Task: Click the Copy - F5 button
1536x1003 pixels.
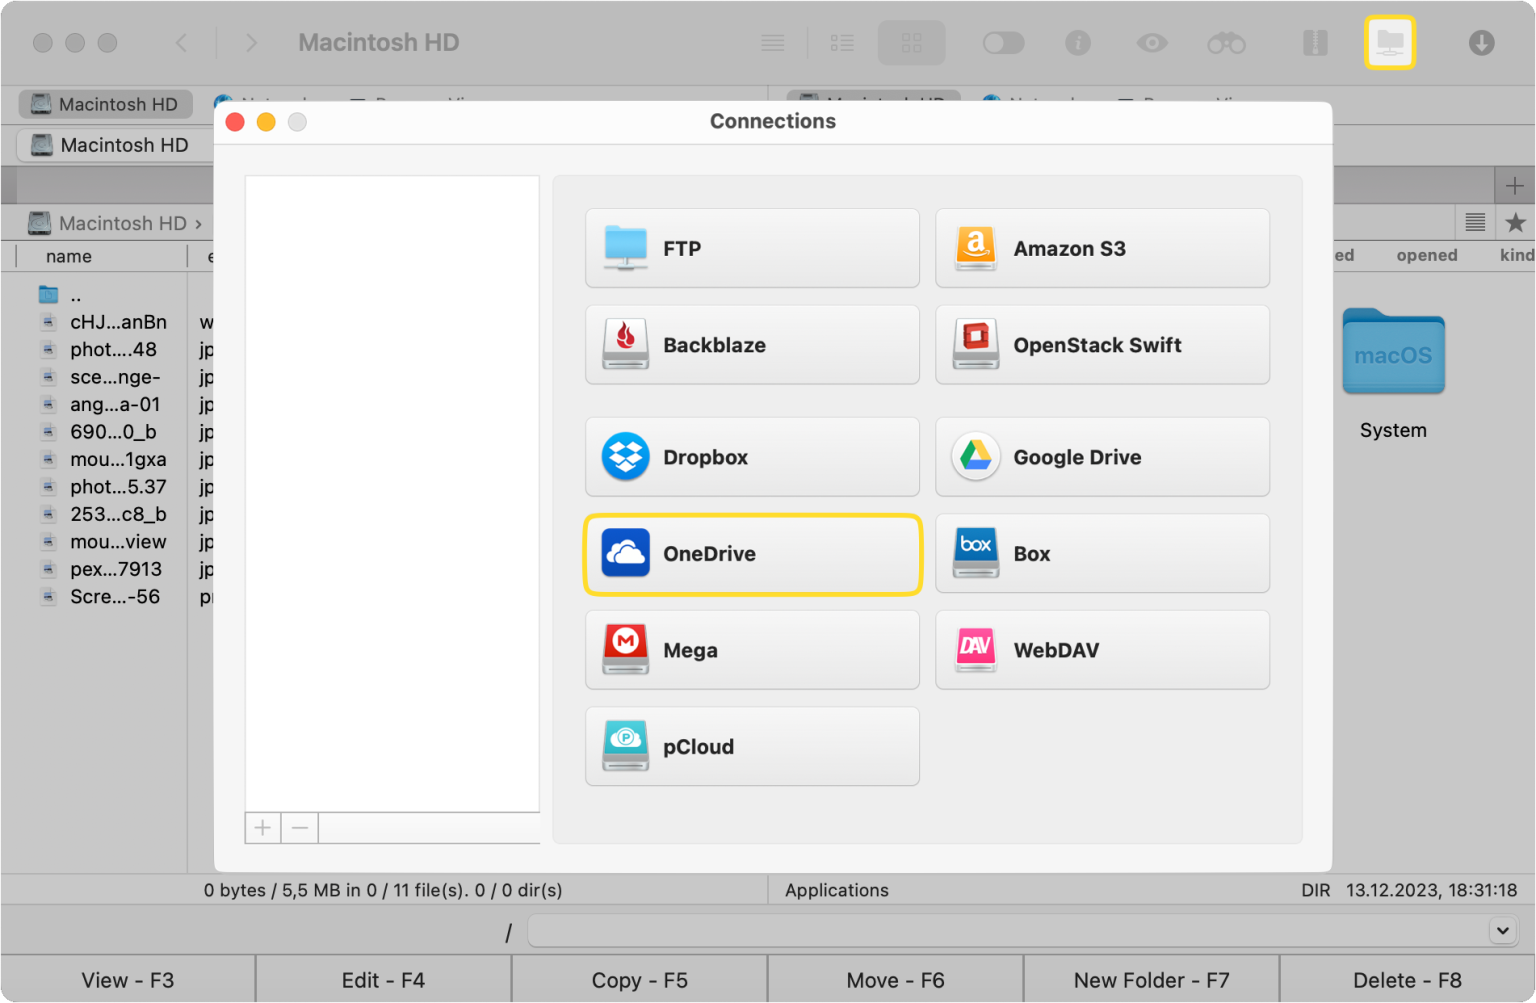Action: click(639, 979)
